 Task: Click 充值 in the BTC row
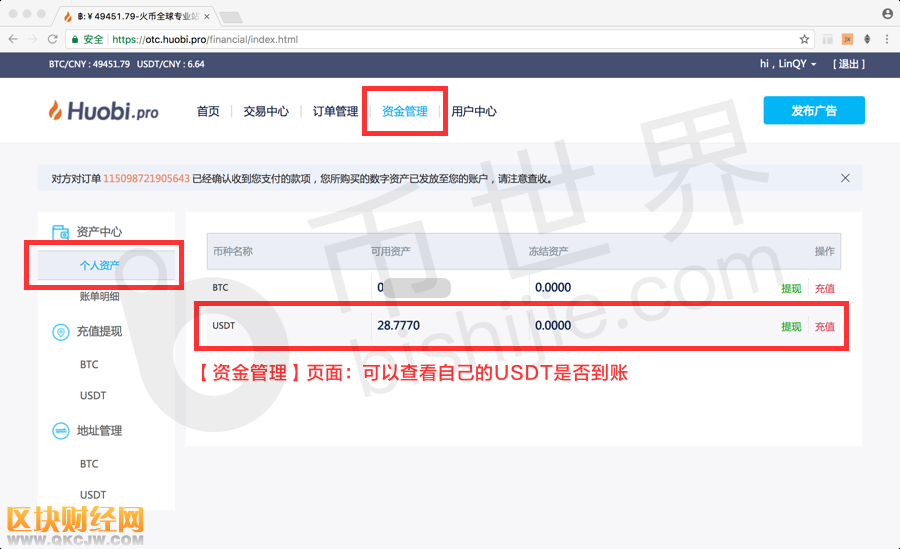tap(825, 289)
